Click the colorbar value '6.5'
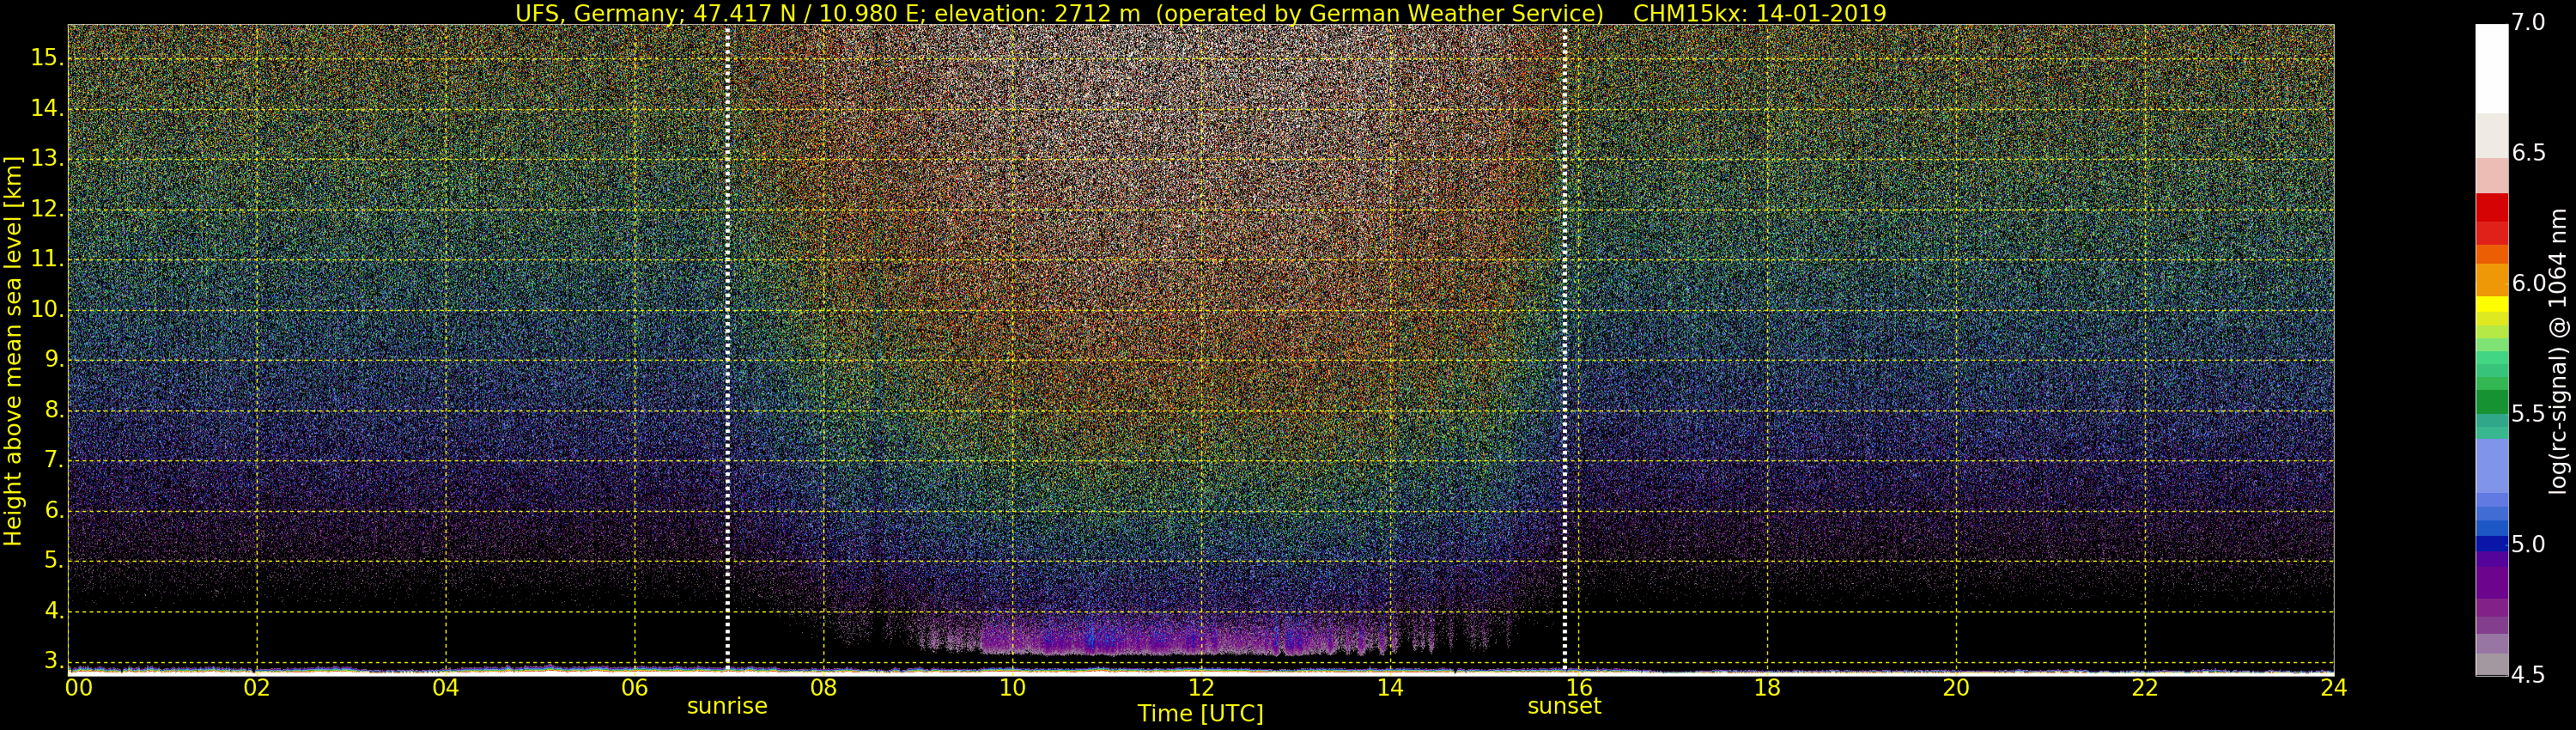The height and width of the screenshot is (730, 2576). (2528, 153)
